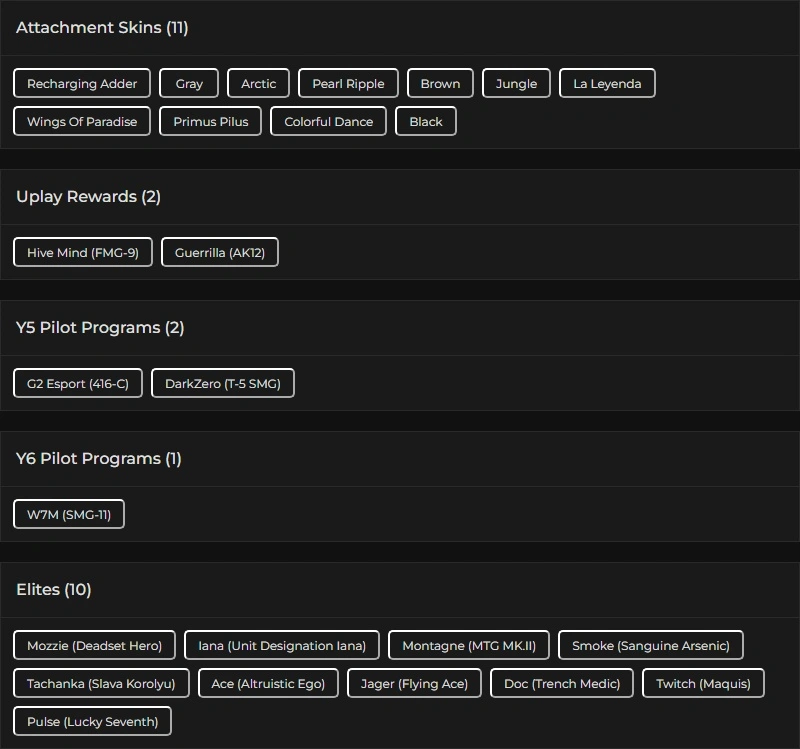Pick the Jungle attachment skin
This screenshot has height=749, width=800.
pos(516,83)
